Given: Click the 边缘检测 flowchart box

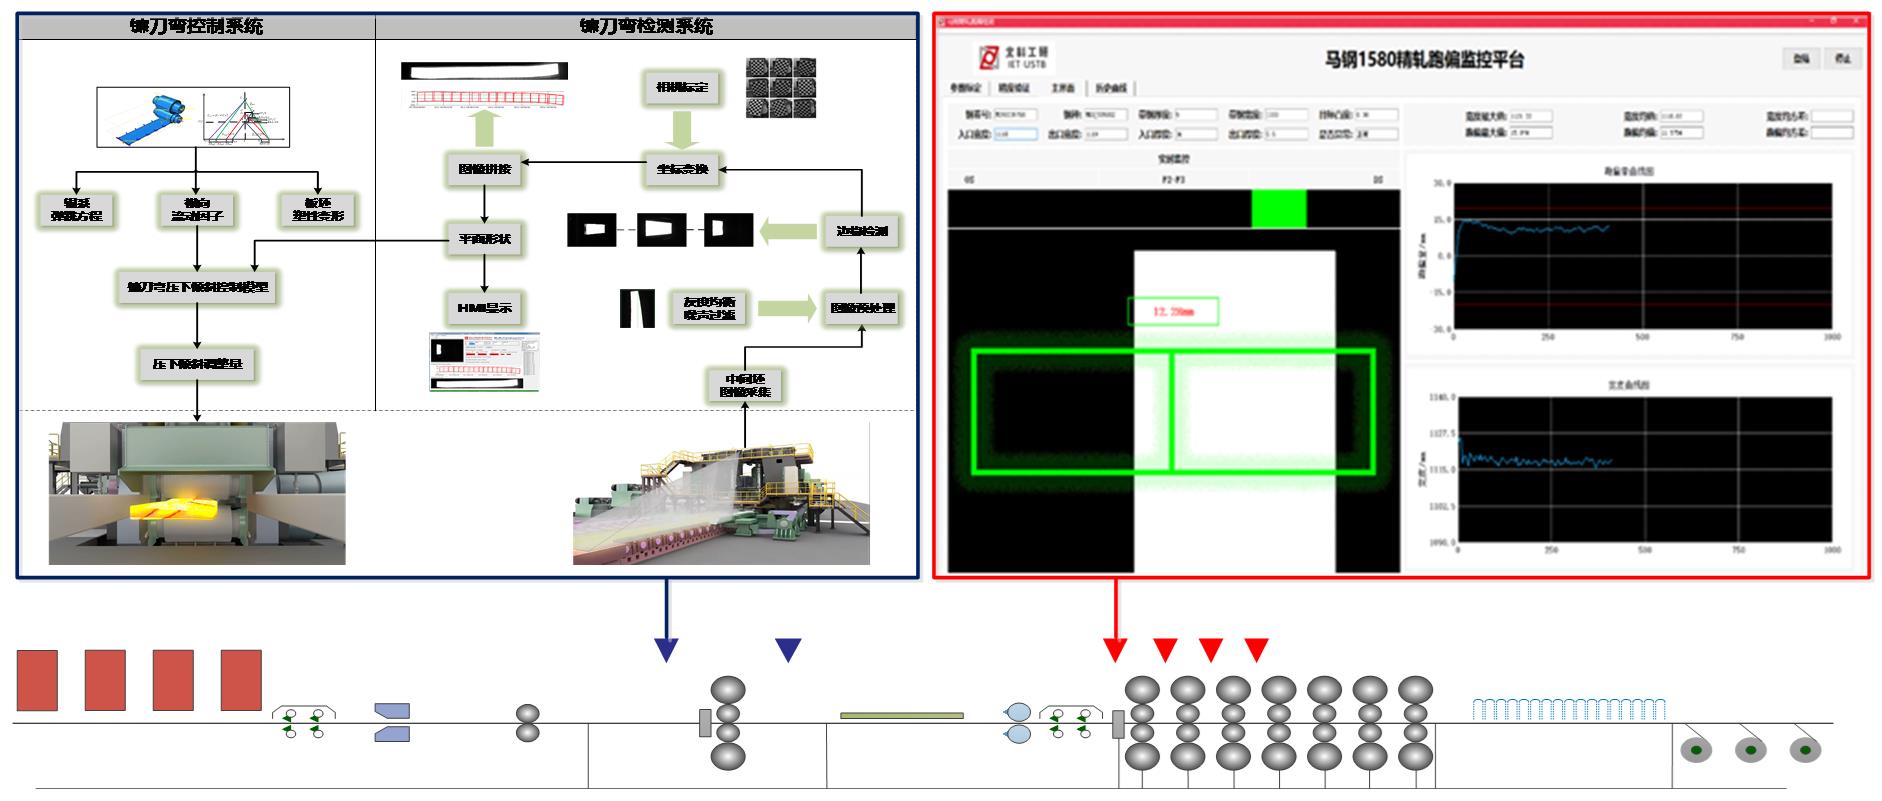Looking at the screenshot, I should click(x=861, y=231).
